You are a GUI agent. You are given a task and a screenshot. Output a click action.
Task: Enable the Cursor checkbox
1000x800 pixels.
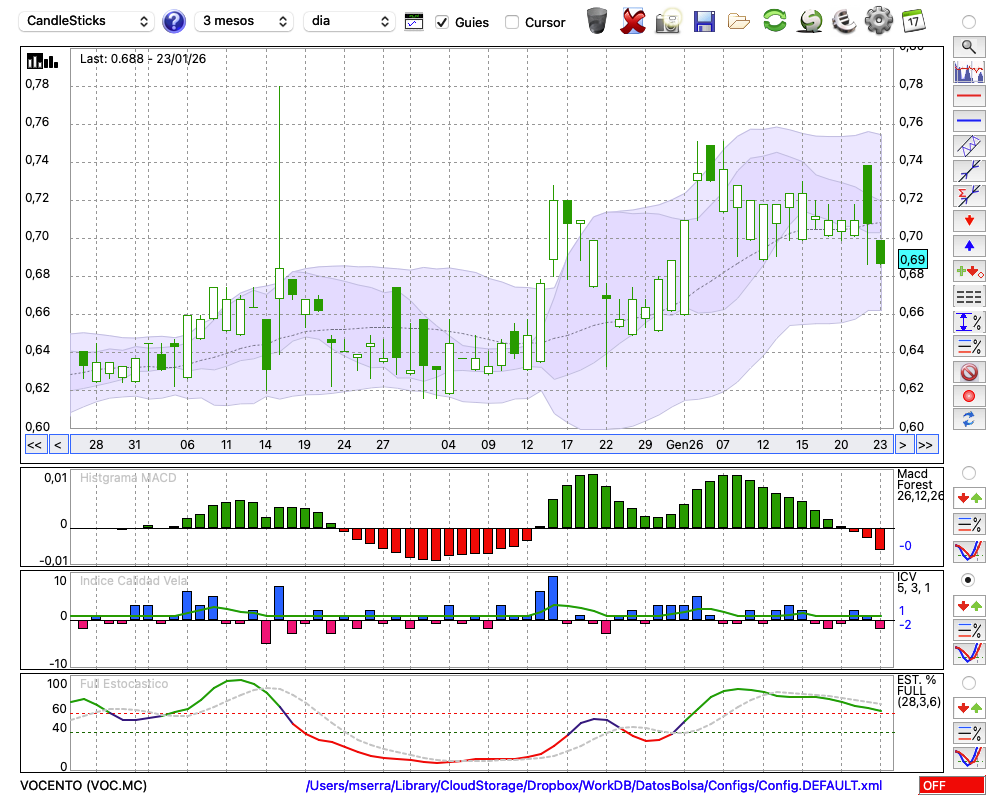tap(512, 22)
